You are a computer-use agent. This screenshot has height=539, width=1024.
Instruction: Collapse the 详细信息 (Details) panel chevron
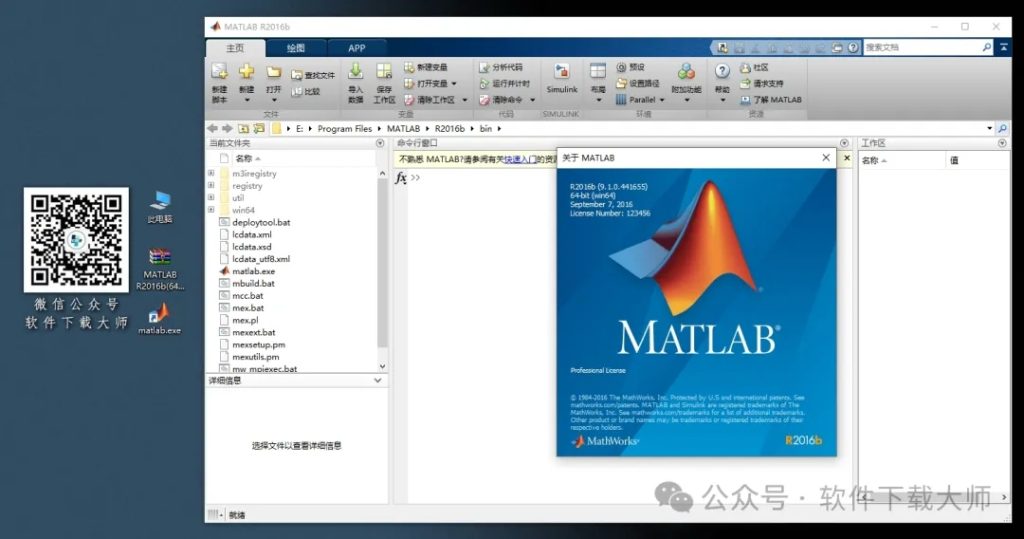coord(377,380)
